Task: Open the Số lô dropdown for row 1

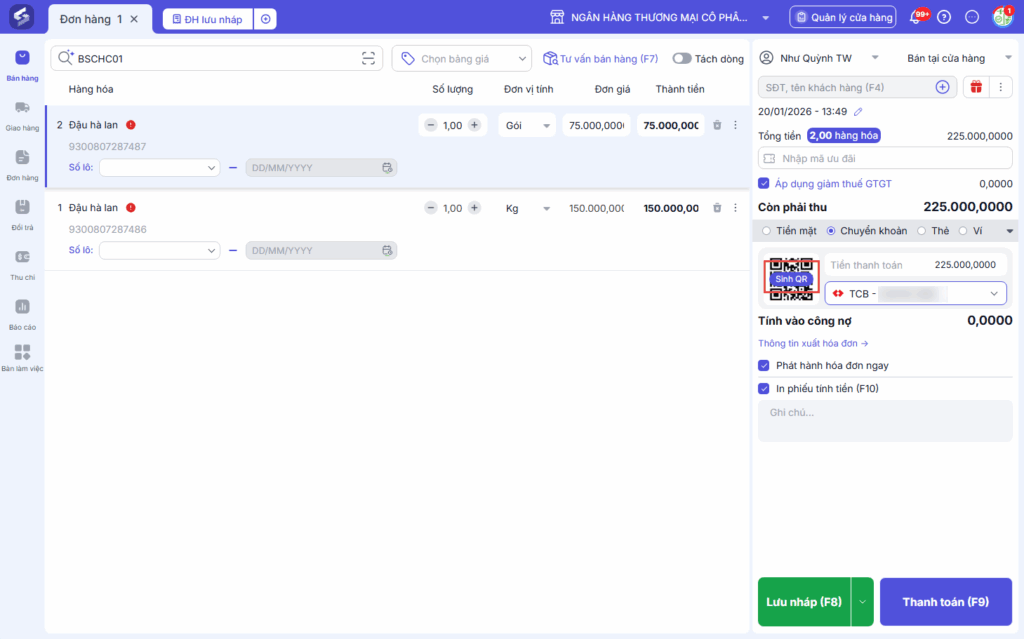Action: [x=159, y=250]
